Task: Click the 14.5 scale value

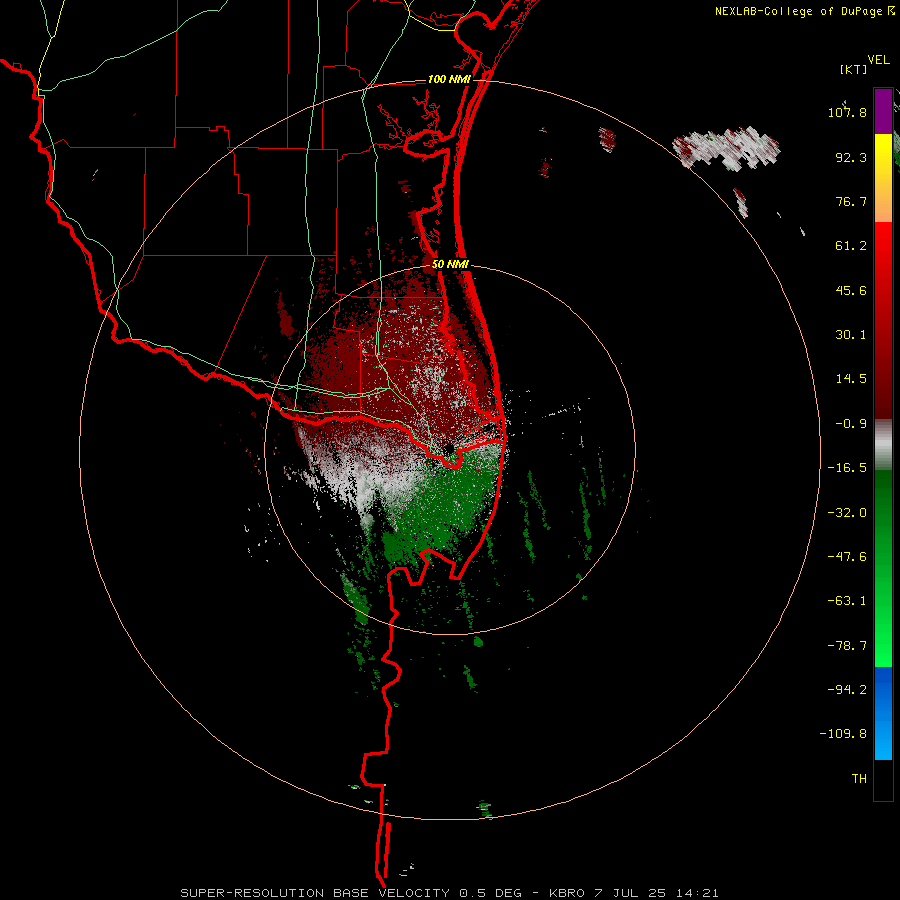Action: (851, 379)
